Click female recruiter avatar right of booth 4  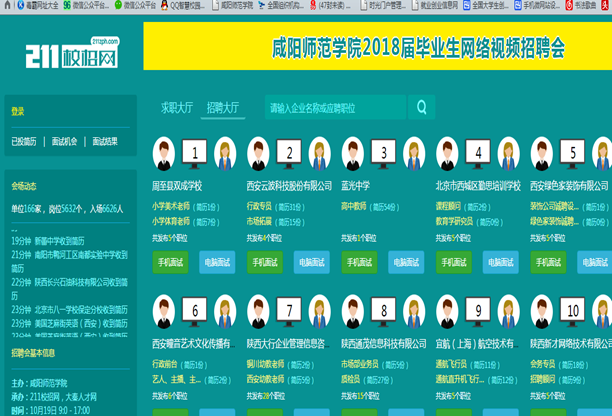(506, 154)
